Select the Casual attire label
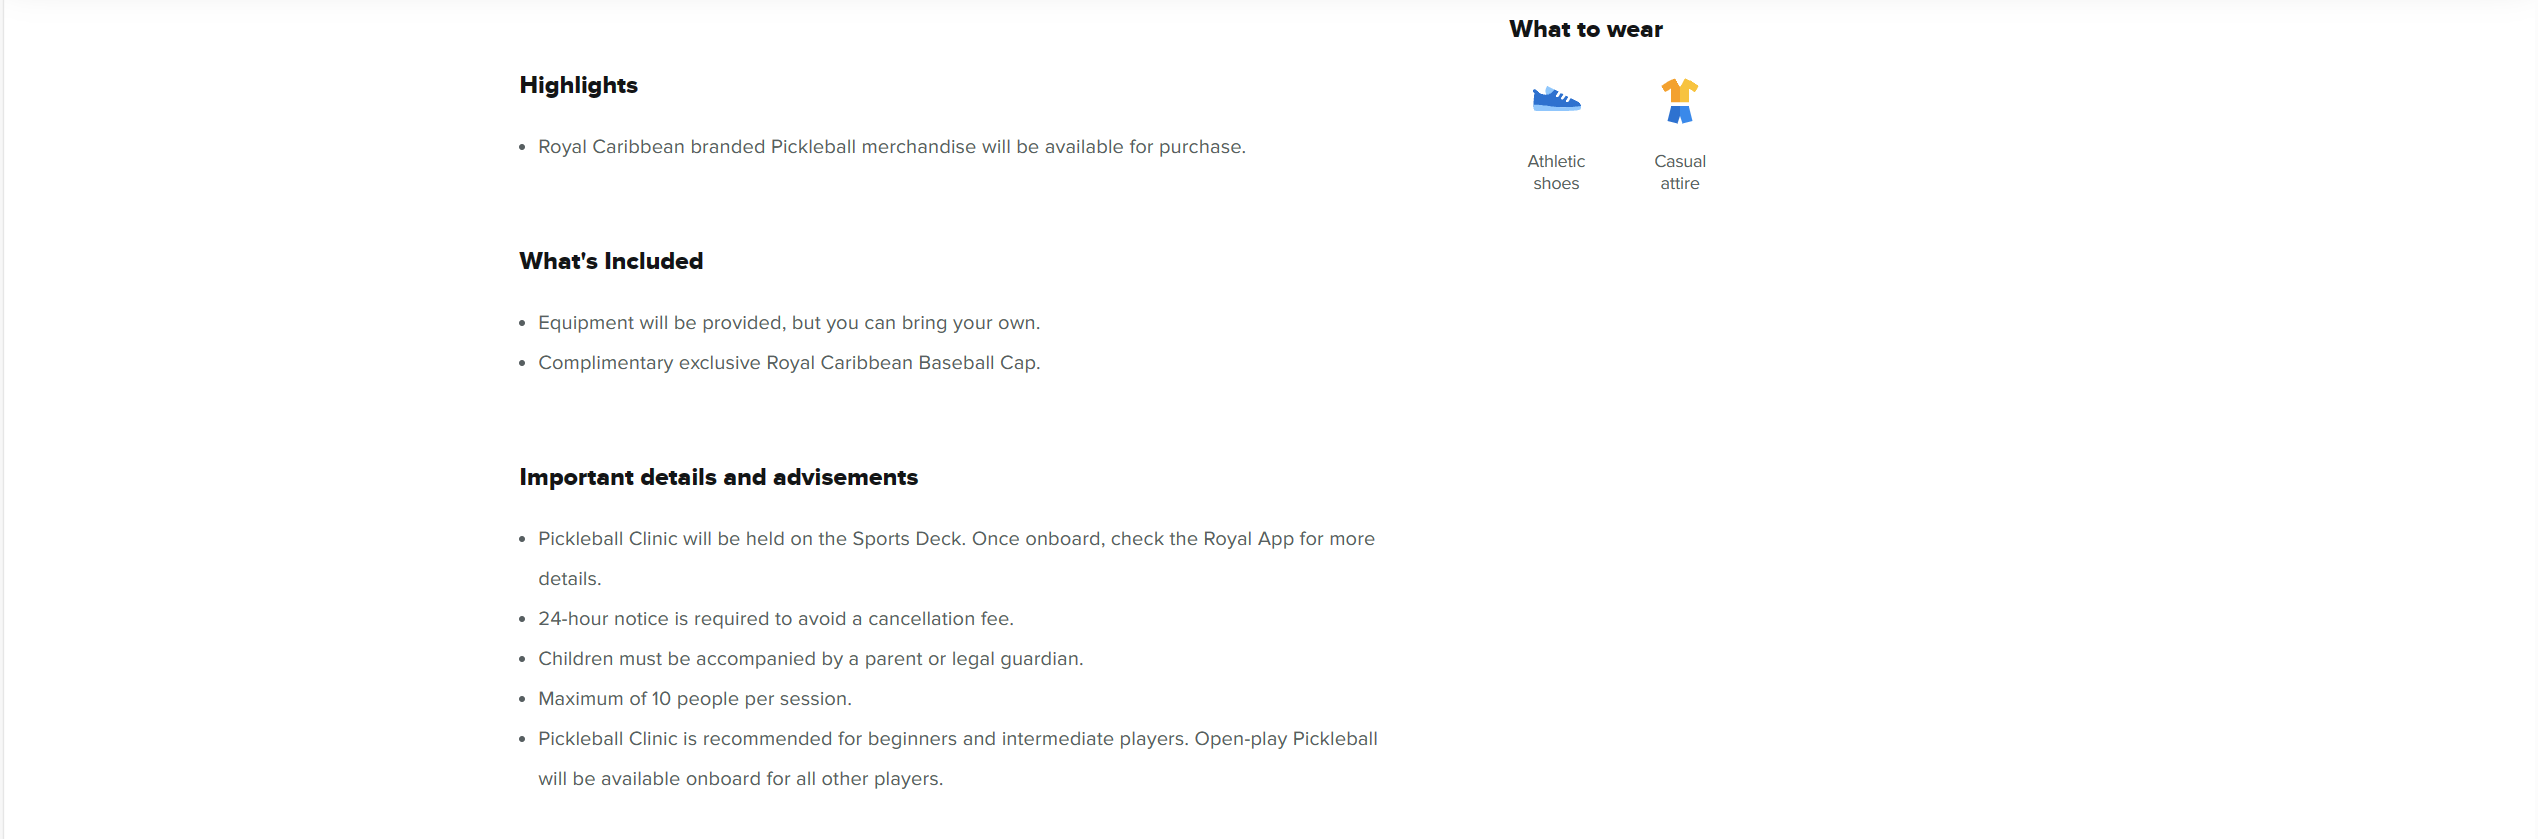2538x839 pixels. [x=1680, y=172]
